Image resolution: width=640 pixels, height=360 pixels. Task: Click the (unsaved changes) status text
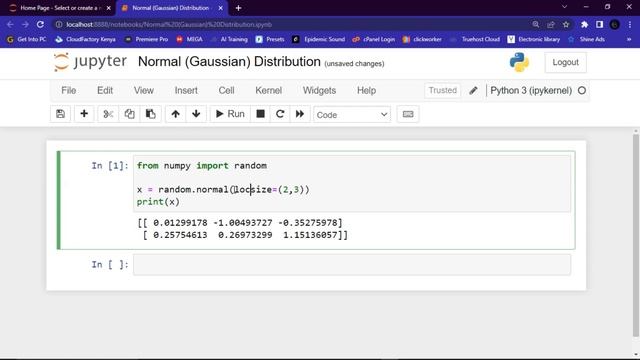pyautogui.click(x=354, y=64)
